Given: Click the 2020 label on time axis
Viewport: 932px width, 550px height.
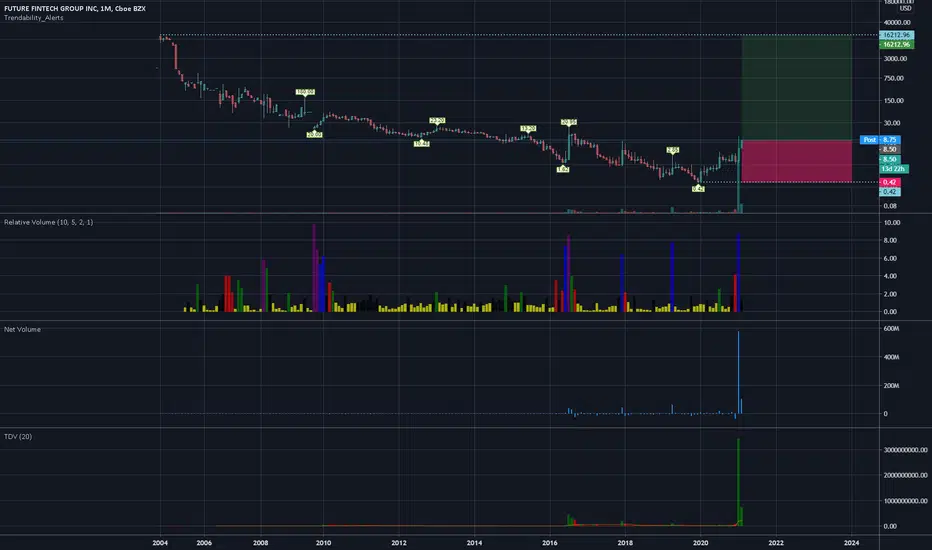Looking at the screenshot, I should click(x=700, y=542).
